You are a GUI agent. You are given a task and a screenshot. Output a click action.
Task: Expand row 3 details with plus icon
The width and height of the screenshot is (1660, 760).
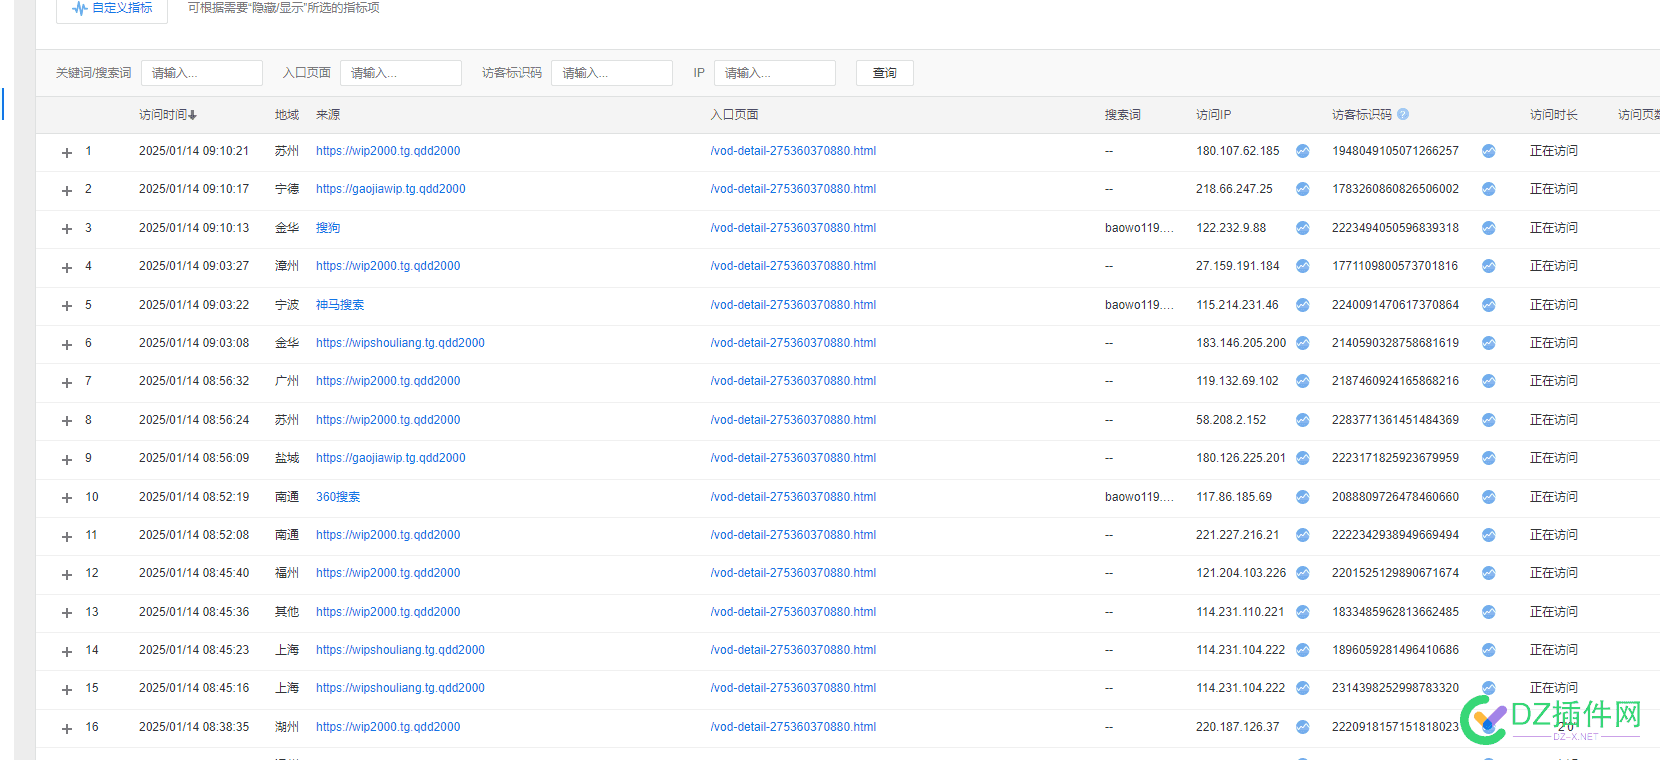67,229
